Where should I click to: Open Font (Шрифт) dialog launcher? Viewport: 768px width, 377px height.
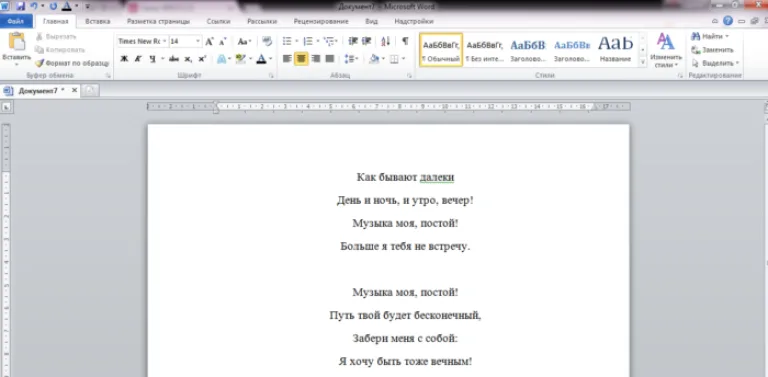(271, 76)
